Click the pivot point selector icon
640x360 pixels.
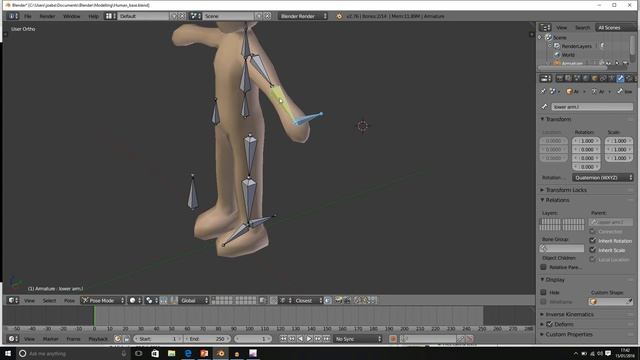pos(151,300)
